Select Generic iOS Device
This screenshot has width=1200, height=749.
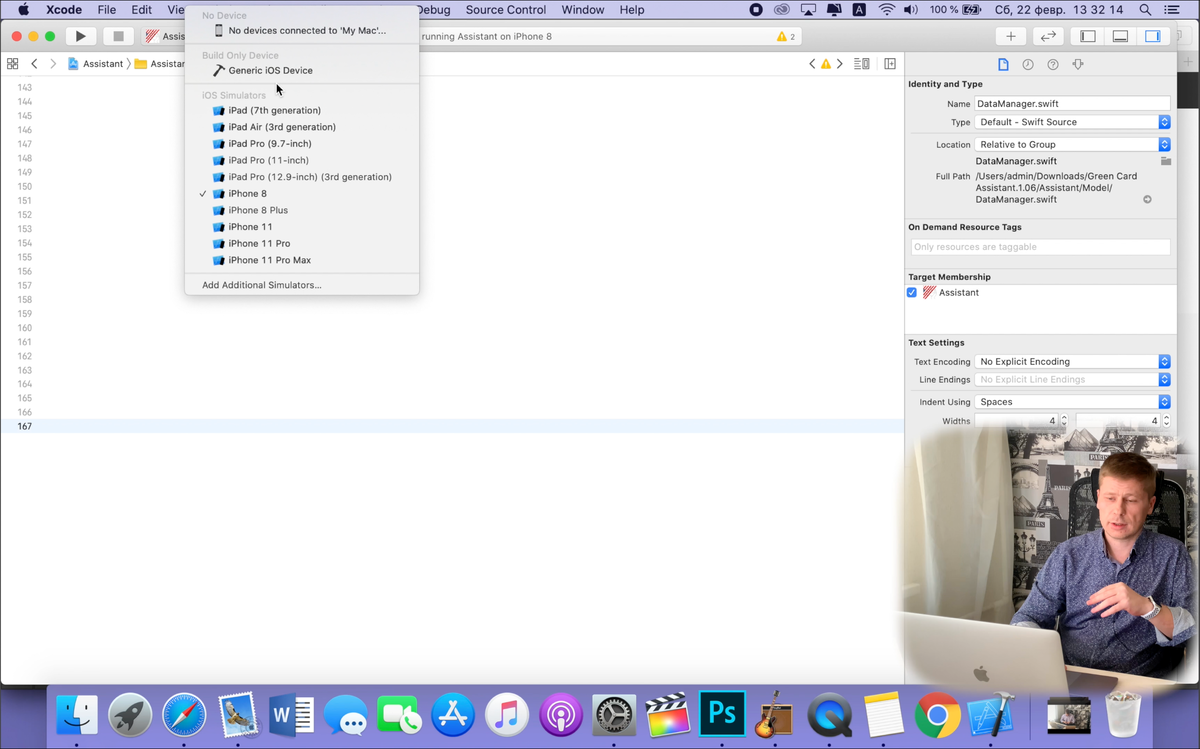coord(302,70)
